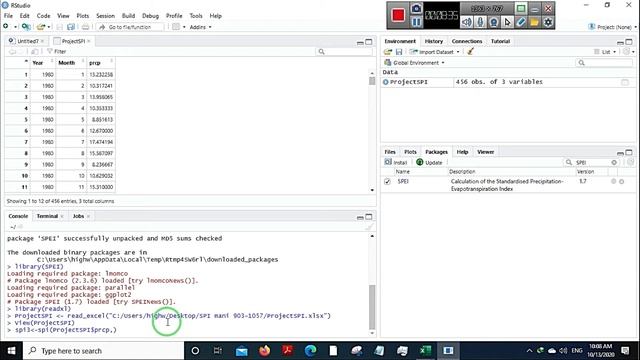The image size is (640, 360).
Task: Switch to the Terminal tab
Action: [x=47, y=216]
